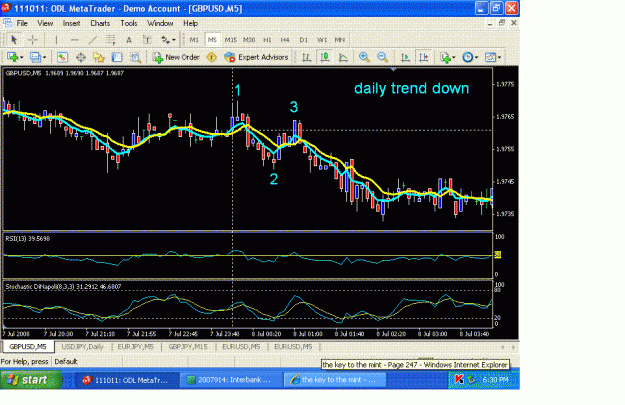Activate the M15 timeframe
Image resolution: width=625 pixels, height=405 pixels.
point(230,40)
